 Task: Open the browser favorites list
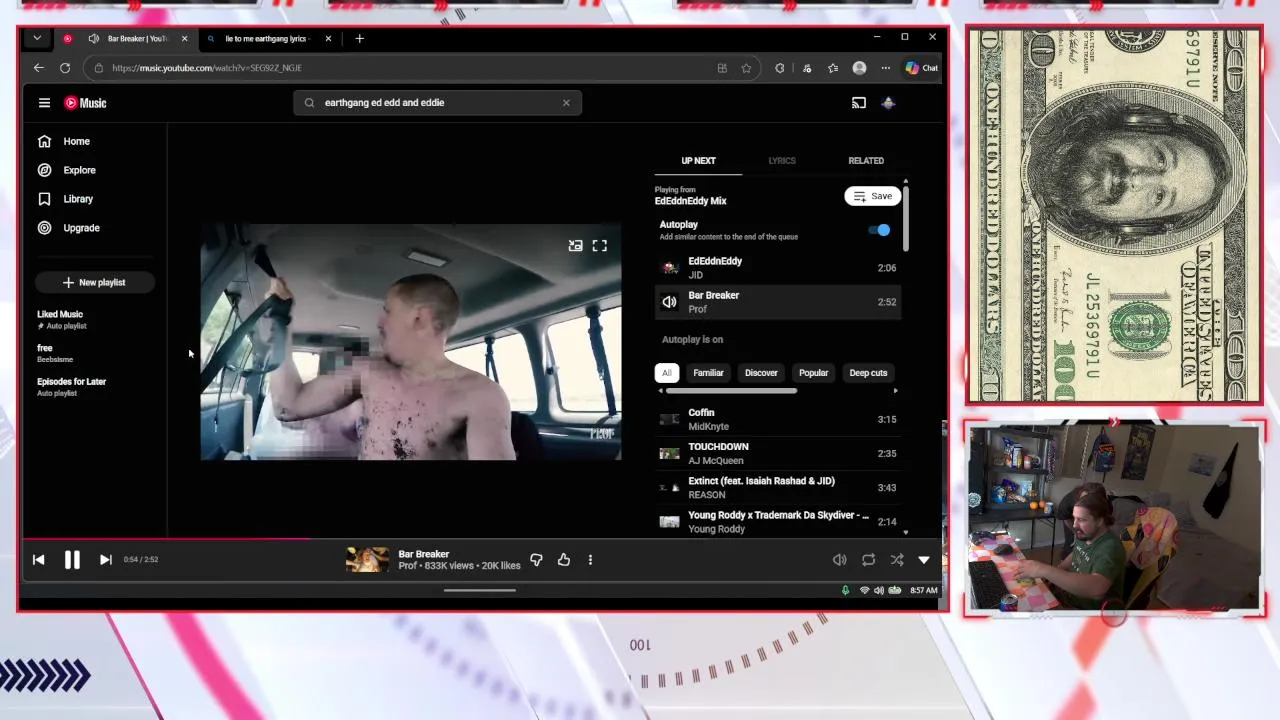(833, 68)
